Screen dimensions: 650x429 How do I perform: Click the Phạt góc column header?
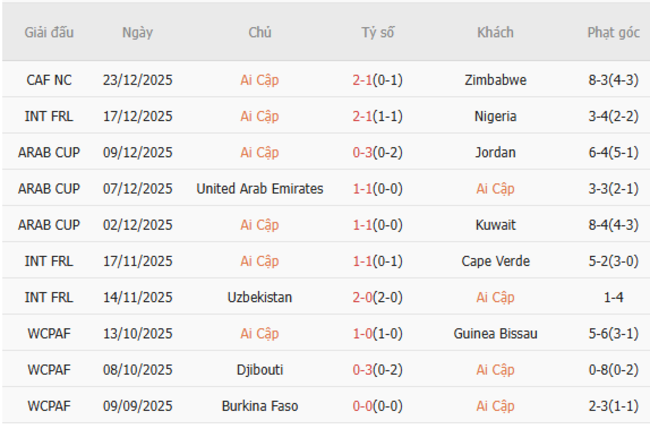click(613, 32)
